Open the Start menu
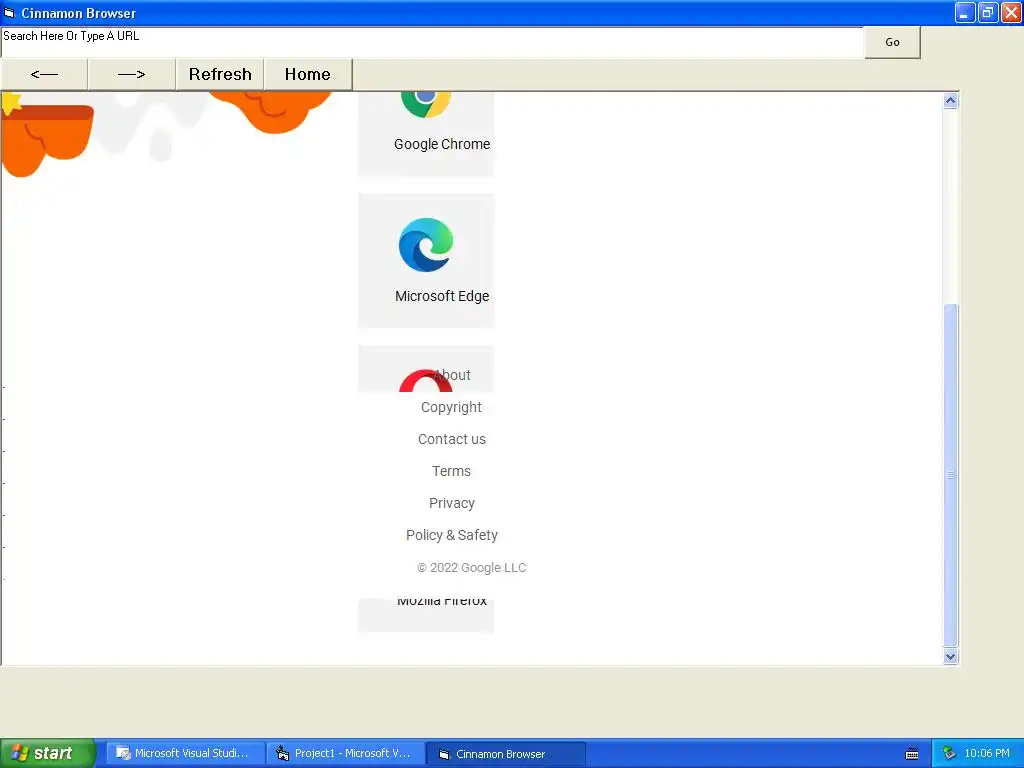 coord(47,753)
